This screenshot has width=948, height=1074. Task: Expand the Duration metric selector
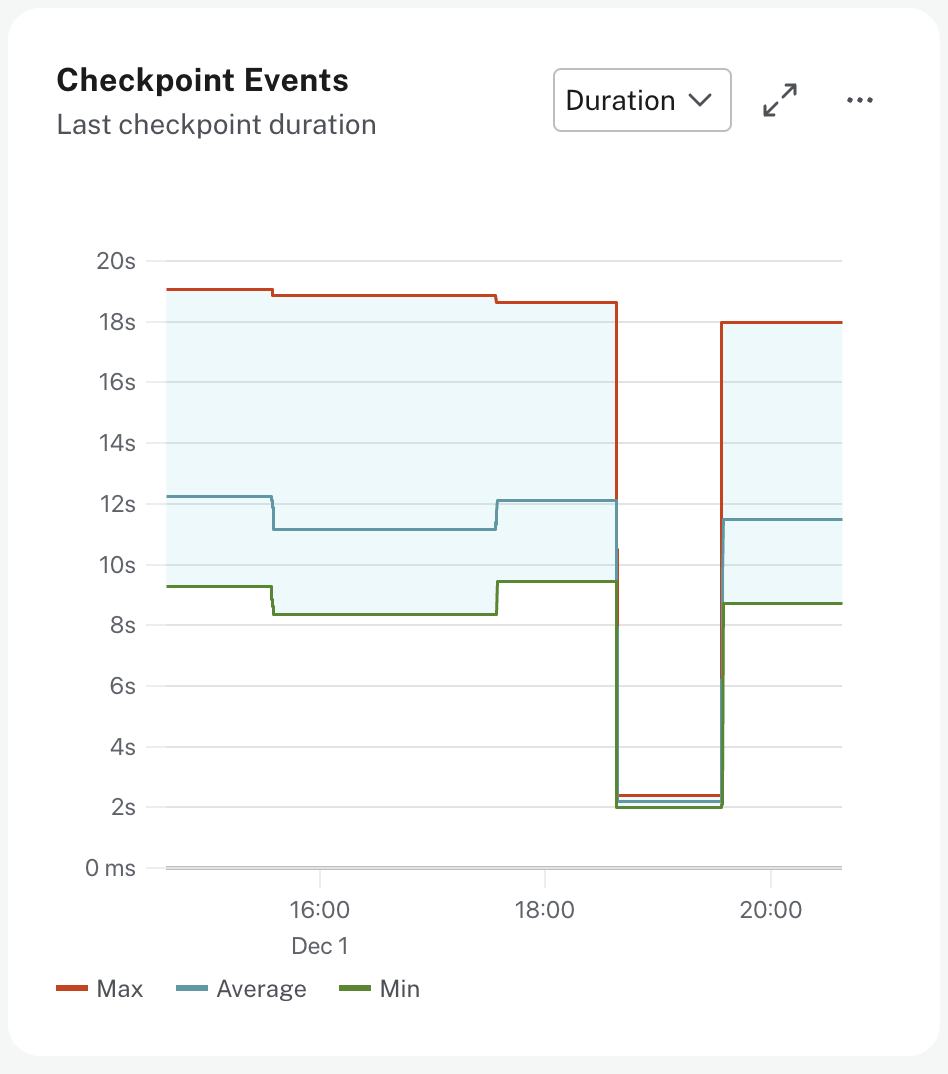642,100
